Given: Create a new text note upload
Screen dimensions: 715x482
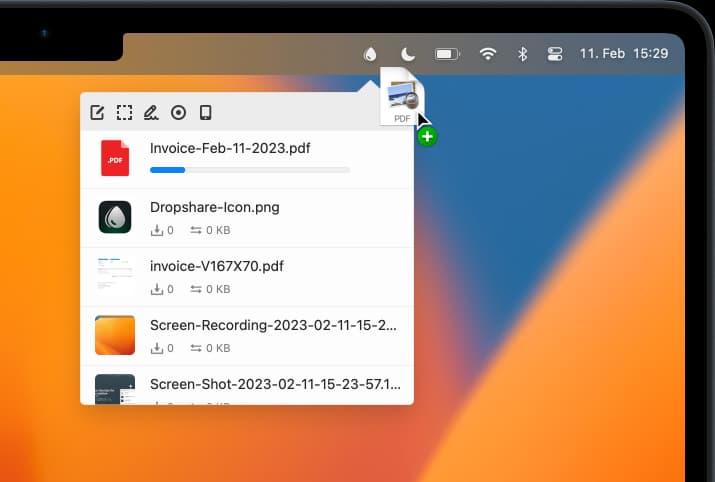Looking at the screenshot, I should pos(97,112).
